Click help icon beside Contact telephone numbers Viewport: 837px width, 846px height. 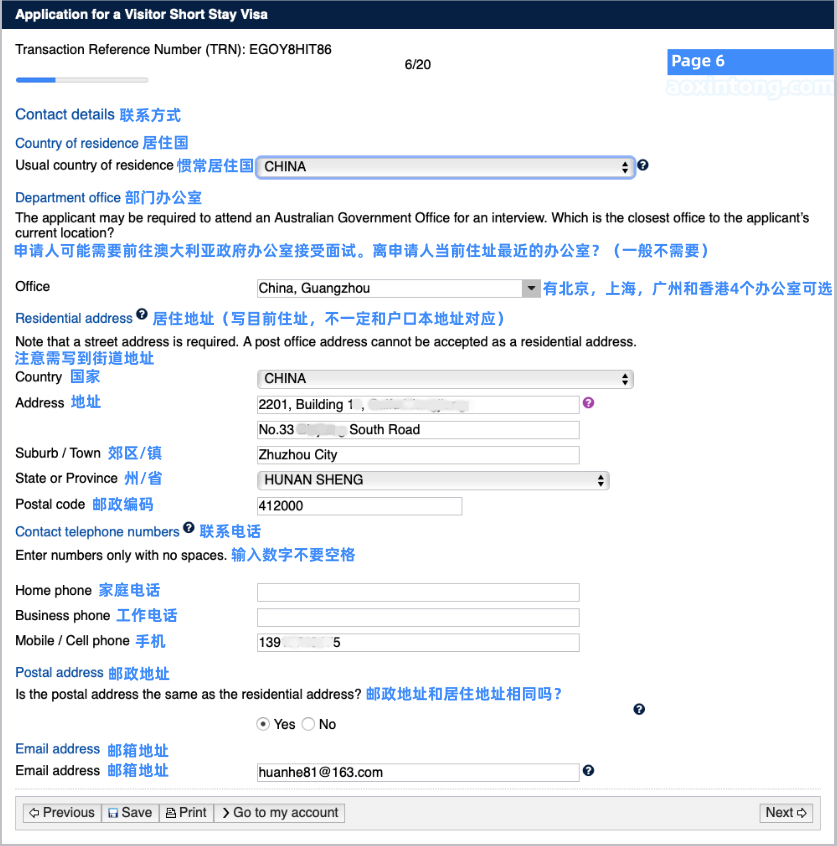pos(189,528)
